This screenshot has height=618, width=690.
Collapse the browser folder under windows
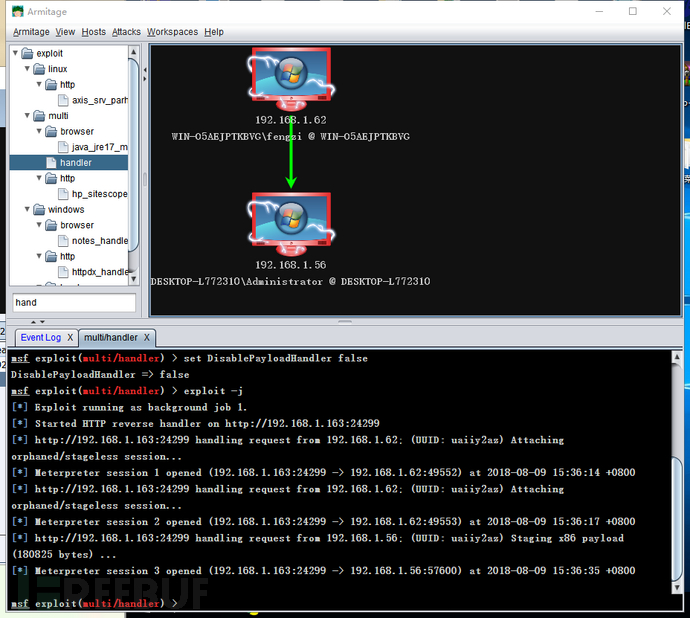(x=39, y=225)
